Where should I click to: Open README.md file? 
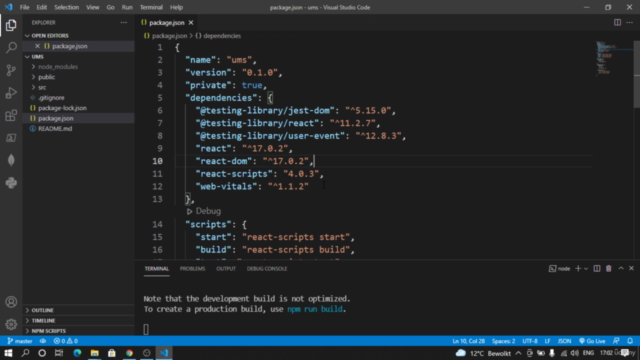click(55, 129)
